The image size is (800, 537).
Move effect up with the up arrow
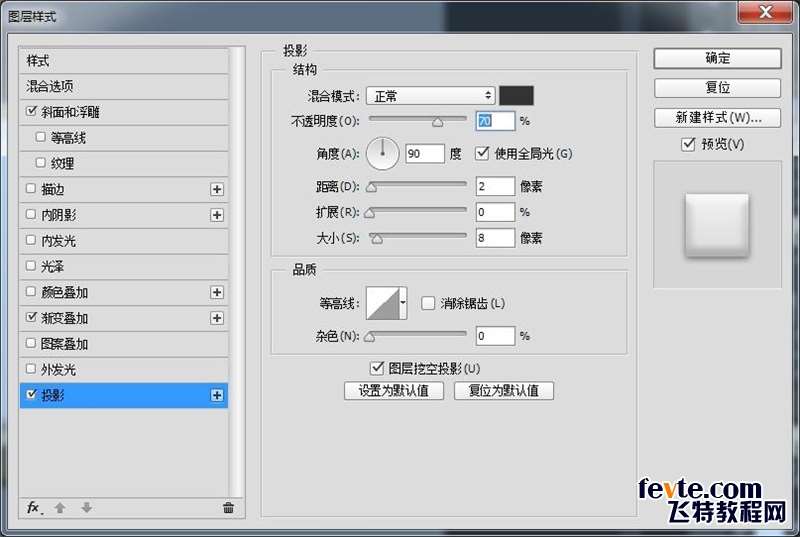(x=60, y=507)
